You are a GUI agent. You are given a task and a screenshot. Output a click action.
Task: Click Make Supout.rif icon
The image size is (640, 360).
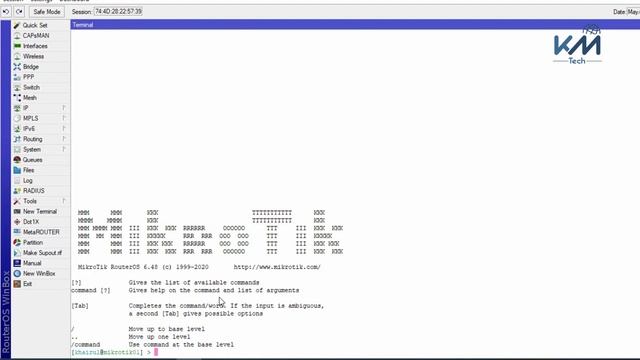coord(17,253)
